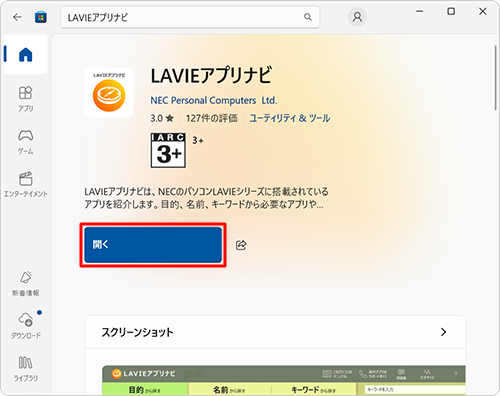Click the share icon beside 開く
500x396 pixels.
(241, 245)
